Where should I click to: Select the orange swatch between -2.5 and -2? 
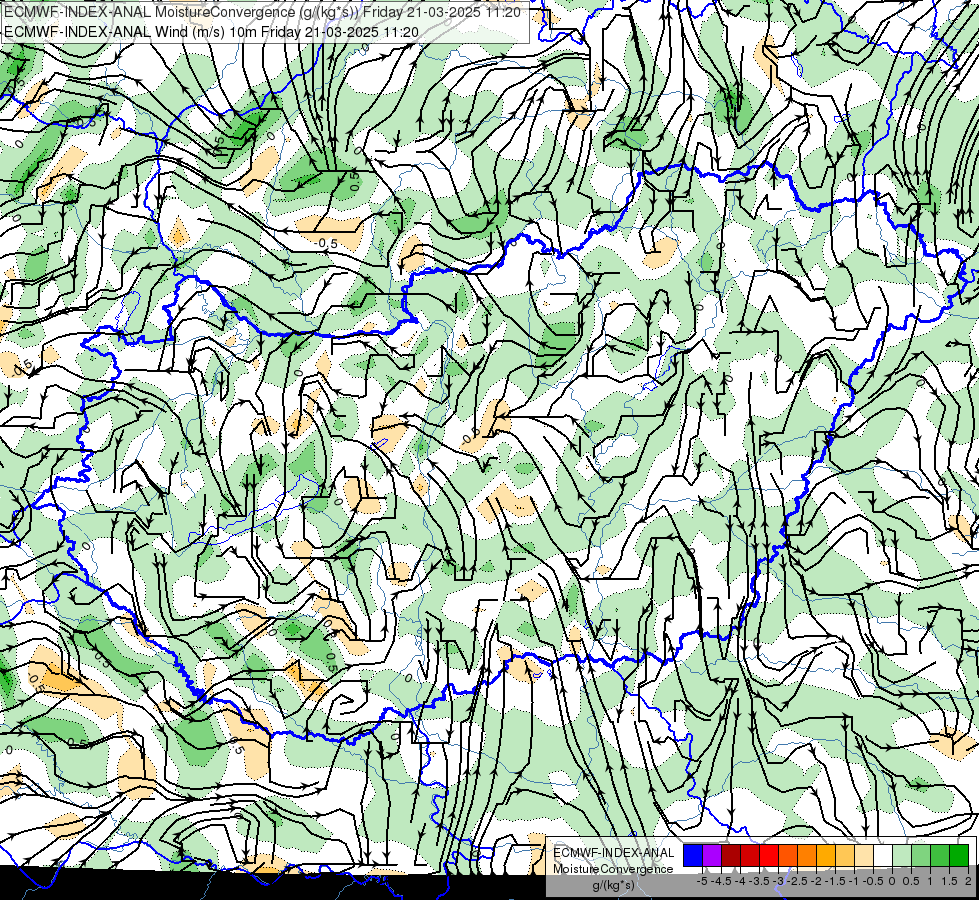807,855
